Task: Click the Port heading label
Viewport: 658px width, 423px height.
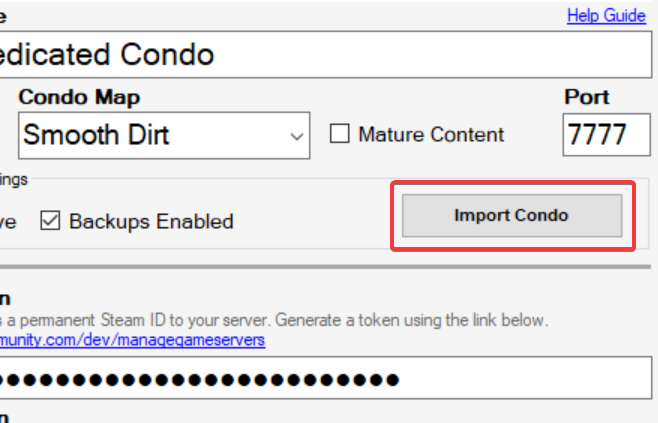Action: click(x=586, y=97)
